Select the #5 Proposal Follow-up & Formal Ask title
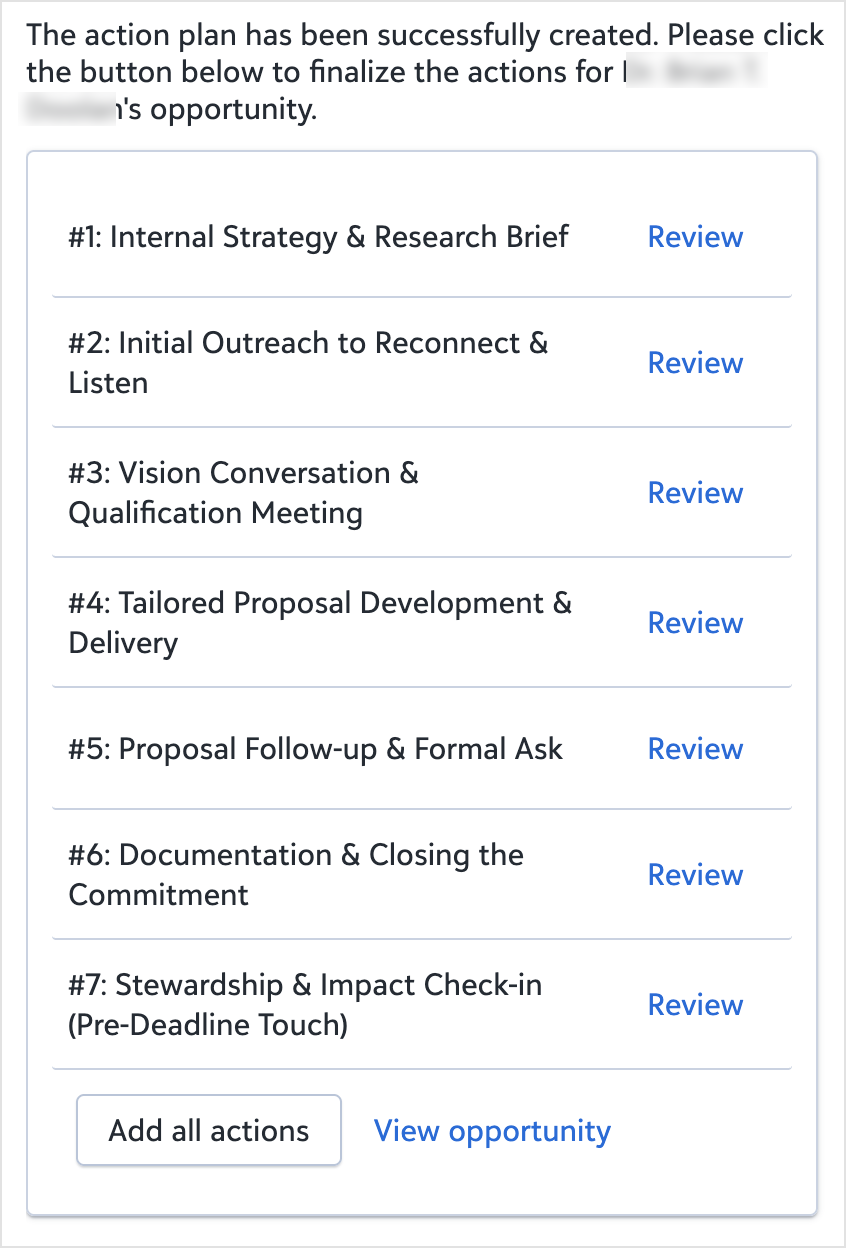 315,749
